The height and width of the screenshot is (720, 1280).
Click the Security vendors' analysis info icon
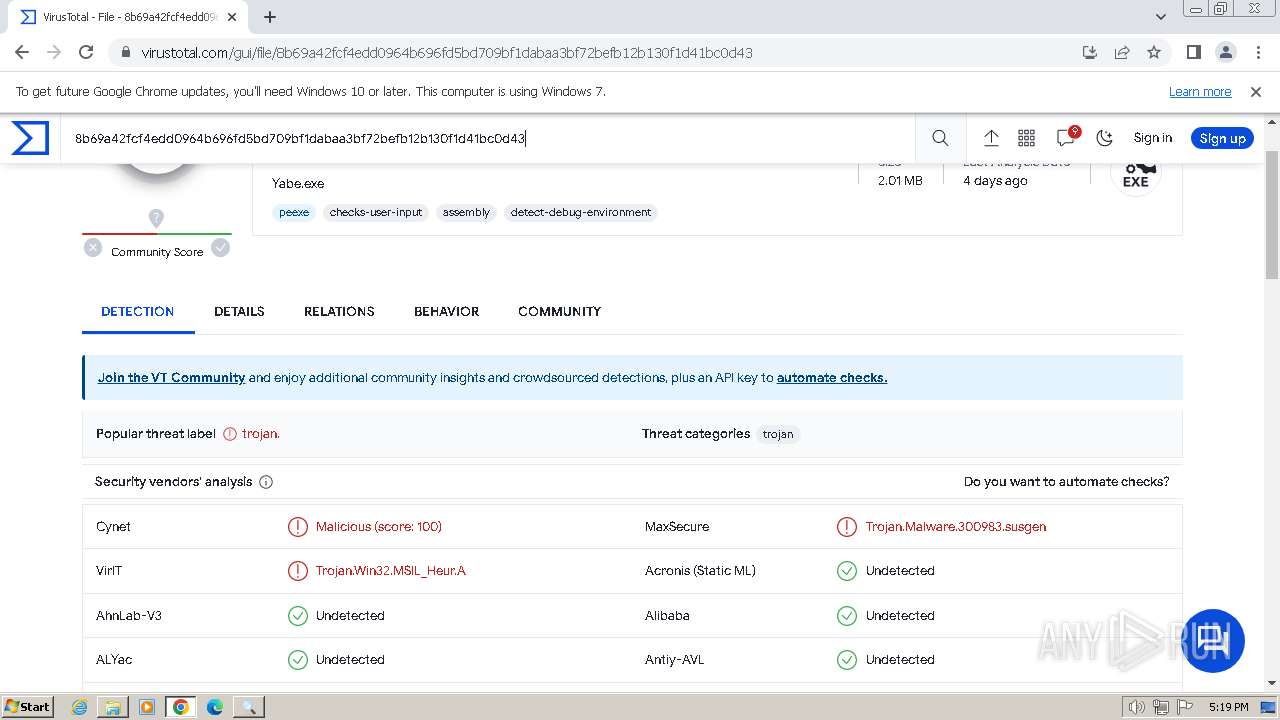coord(266,482)
